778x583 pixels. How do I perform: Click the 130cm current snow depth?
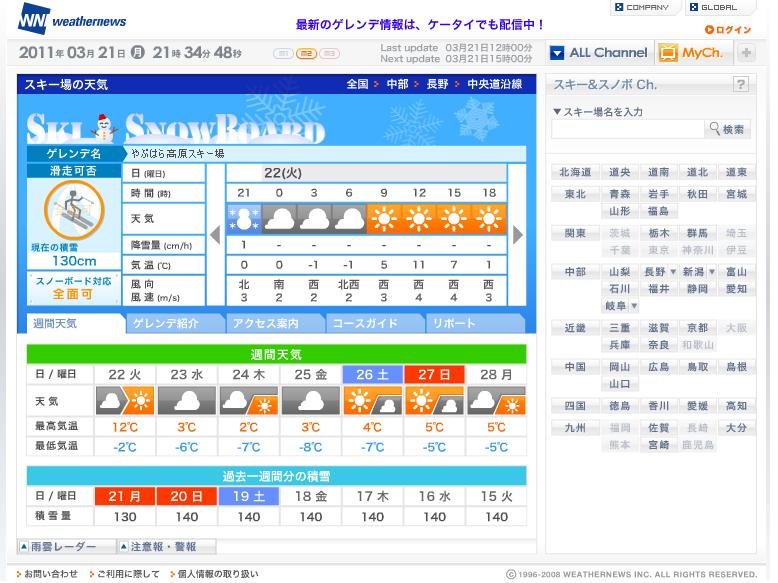tap(74, 261)
